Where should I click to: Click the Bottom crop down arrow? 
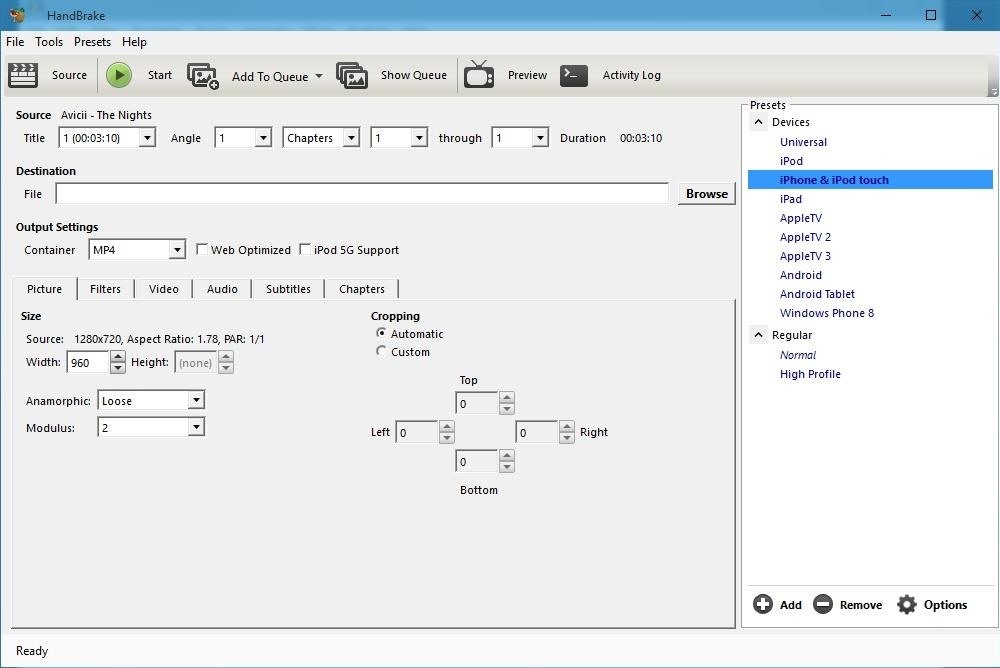tap(506, 467)
